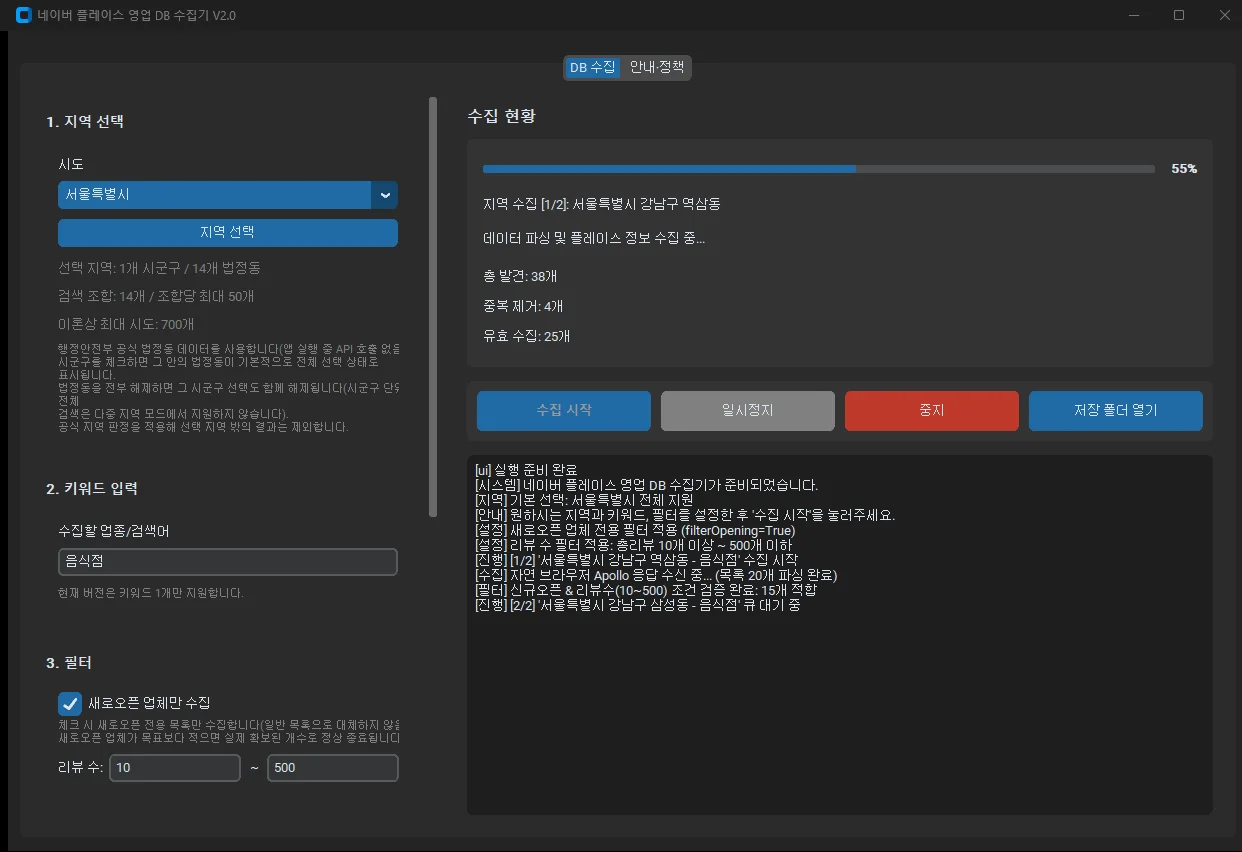
Task: Click the 지역 선택 button
Action: coord(228,232)
